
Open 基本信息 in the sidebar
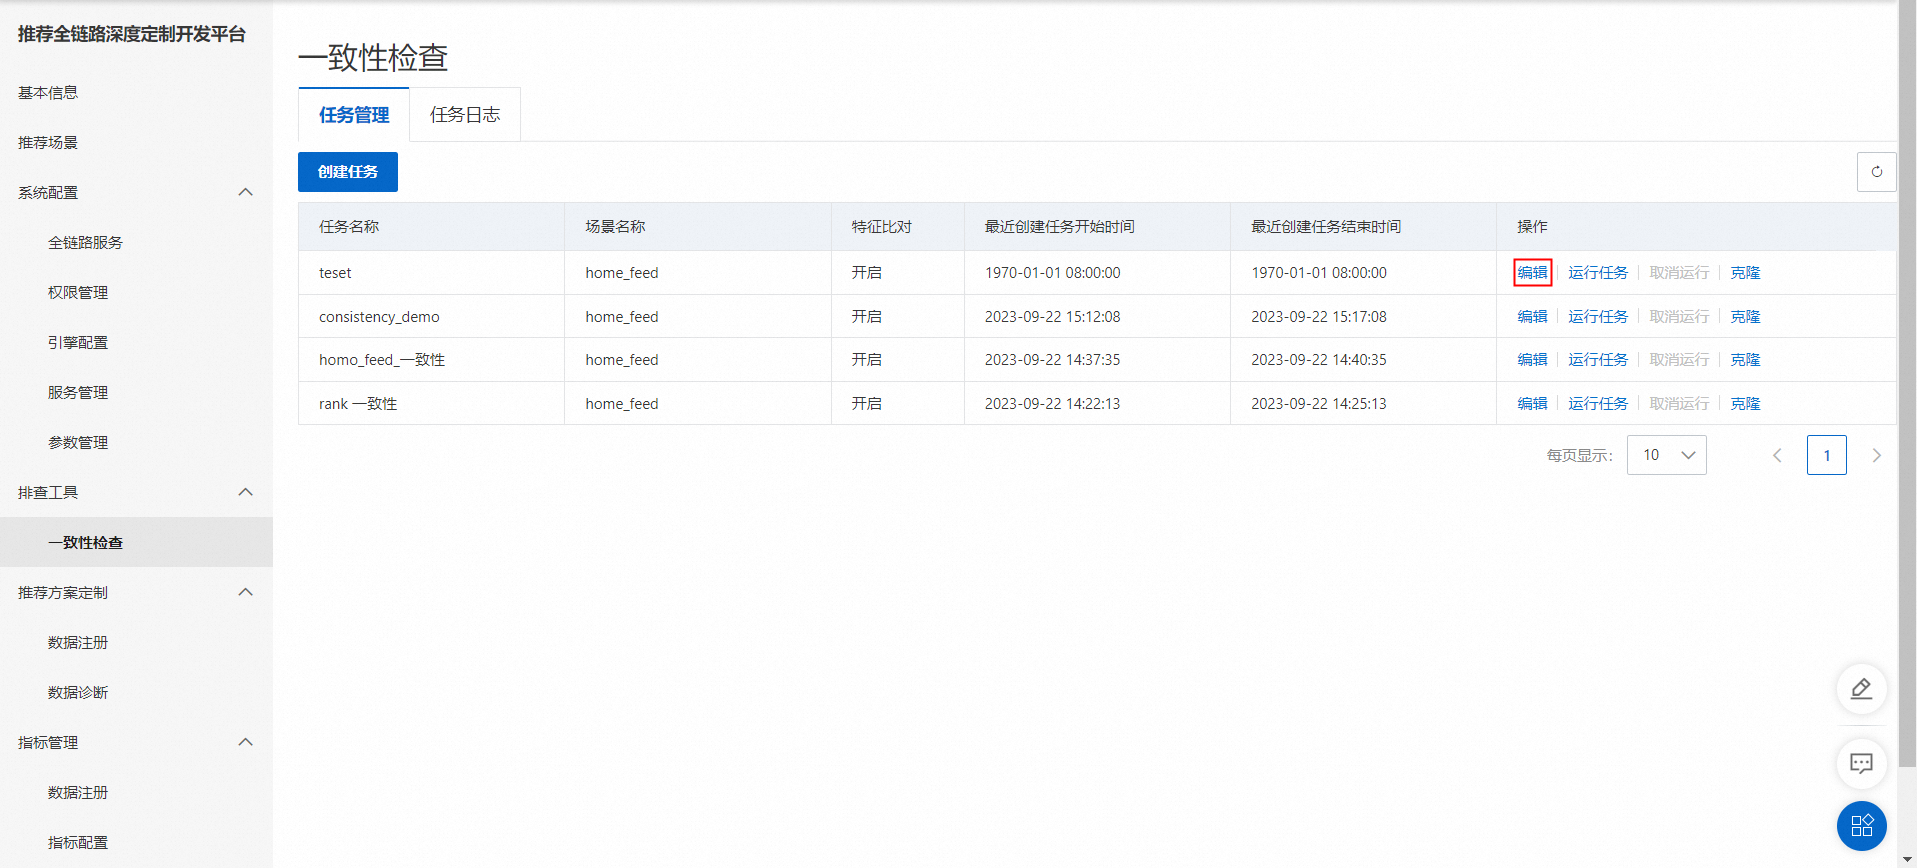[48, 92]
